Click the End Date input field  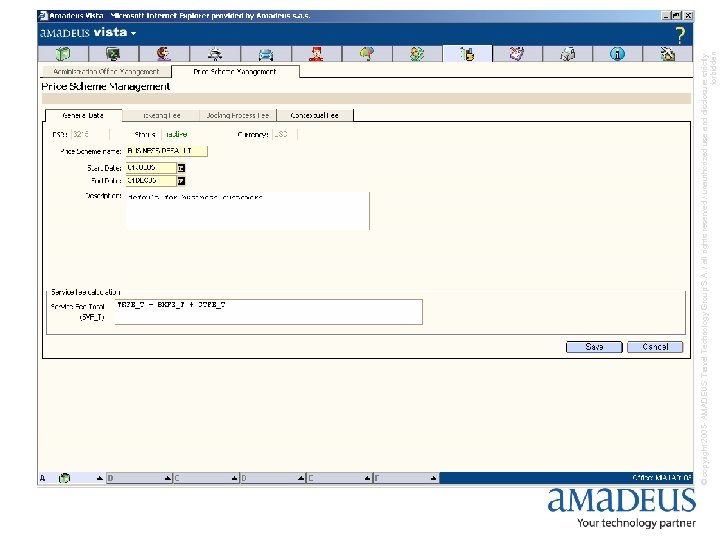(151, 181)
